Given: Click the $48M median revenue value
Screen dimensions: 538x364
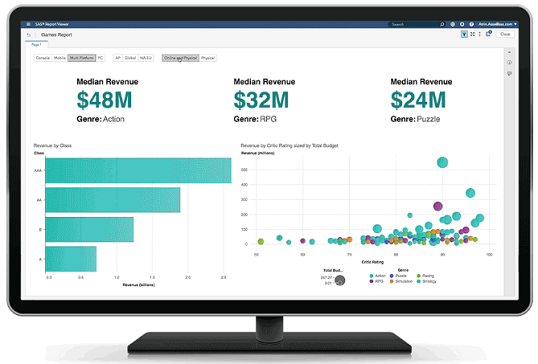Looking at the screenshot, I should [x=104, y=100].
